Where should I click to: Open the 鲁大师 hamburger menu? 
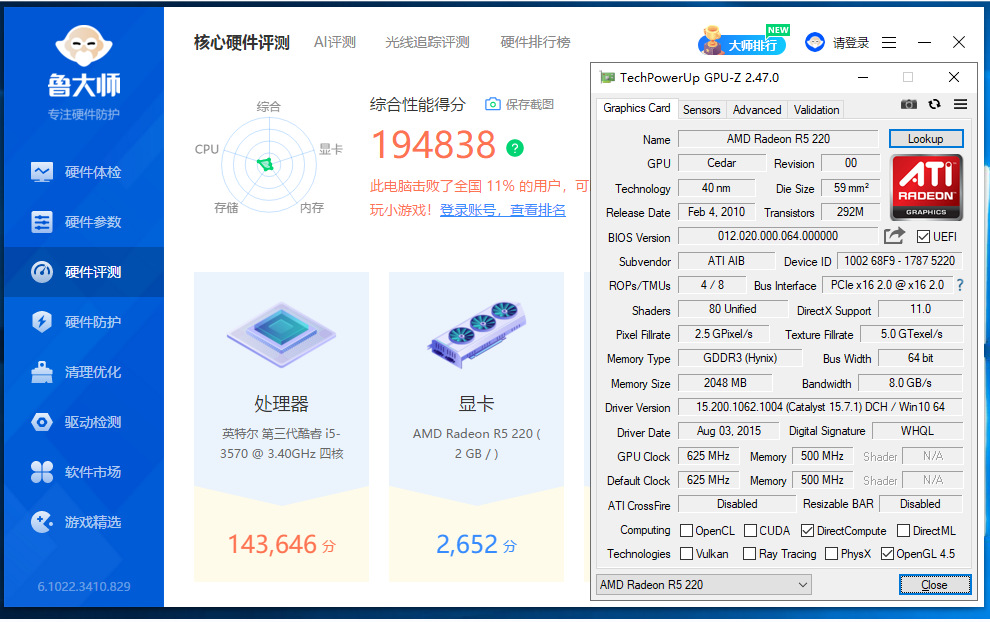(889, 42)
